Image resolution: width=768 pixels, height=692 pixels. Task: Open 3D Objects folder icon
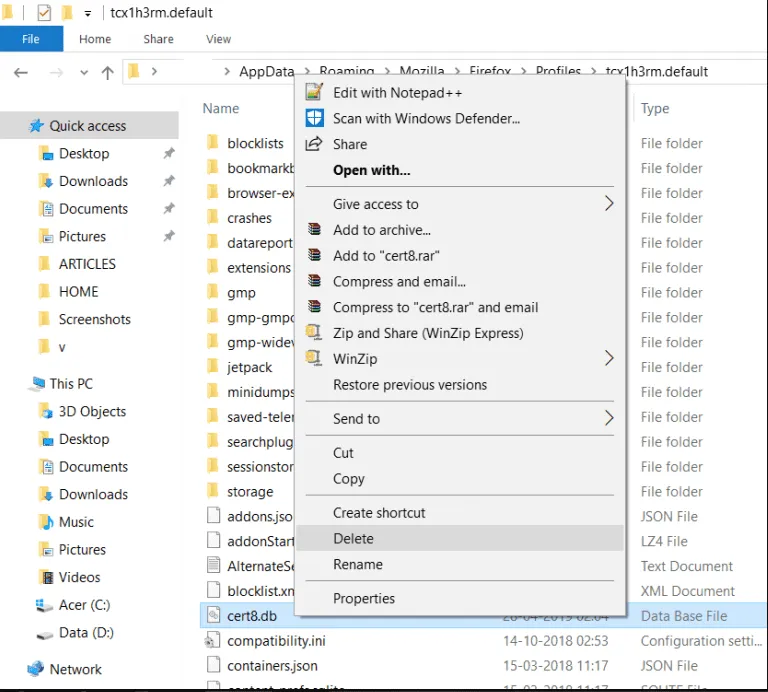[x=46, y=411]
